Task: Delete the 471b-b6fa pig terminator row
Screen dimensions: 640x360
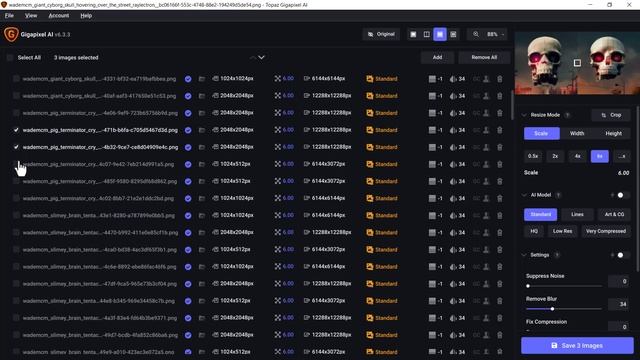Action: pyautogui.click(x=500, y=130)
